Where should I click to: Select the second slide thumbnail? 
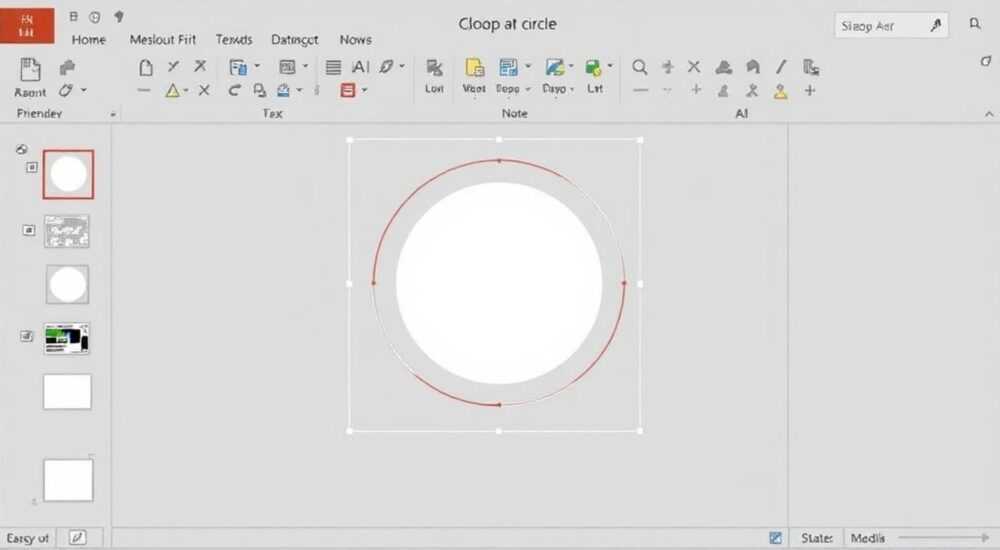(67, 231)
